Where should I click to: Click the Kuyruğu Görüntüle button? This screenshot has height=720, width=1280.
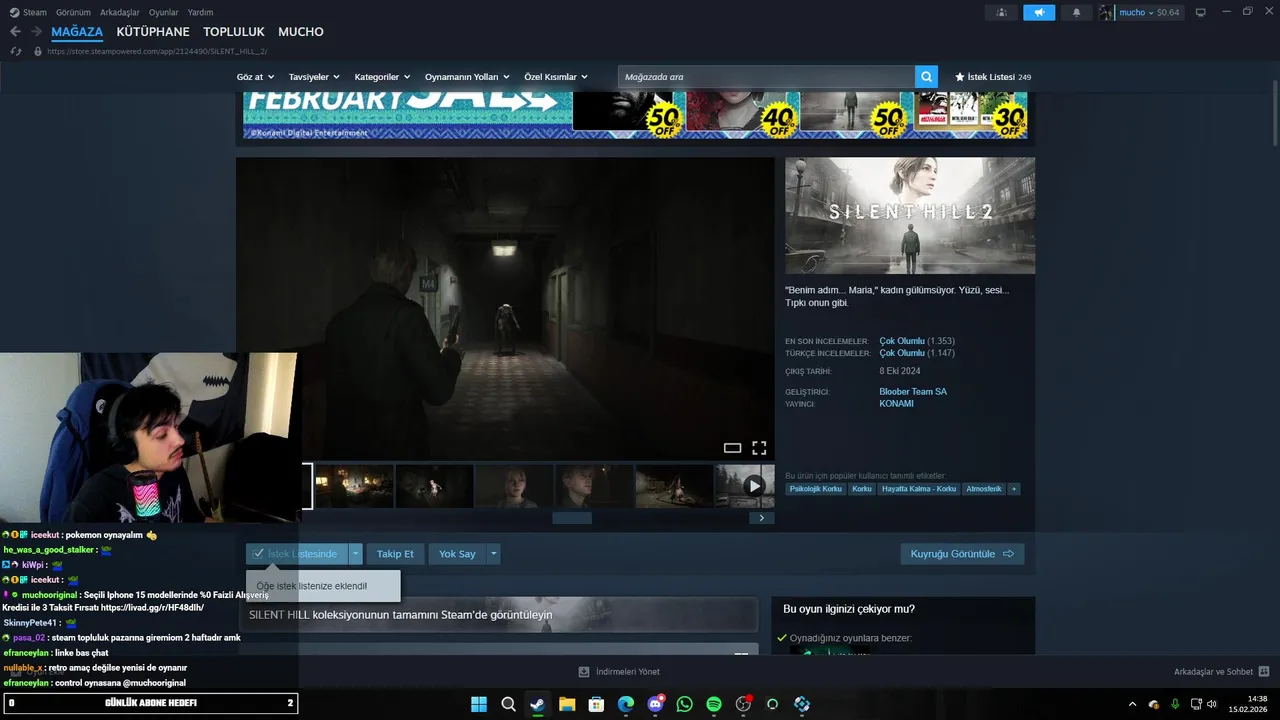tap(962, 554)
